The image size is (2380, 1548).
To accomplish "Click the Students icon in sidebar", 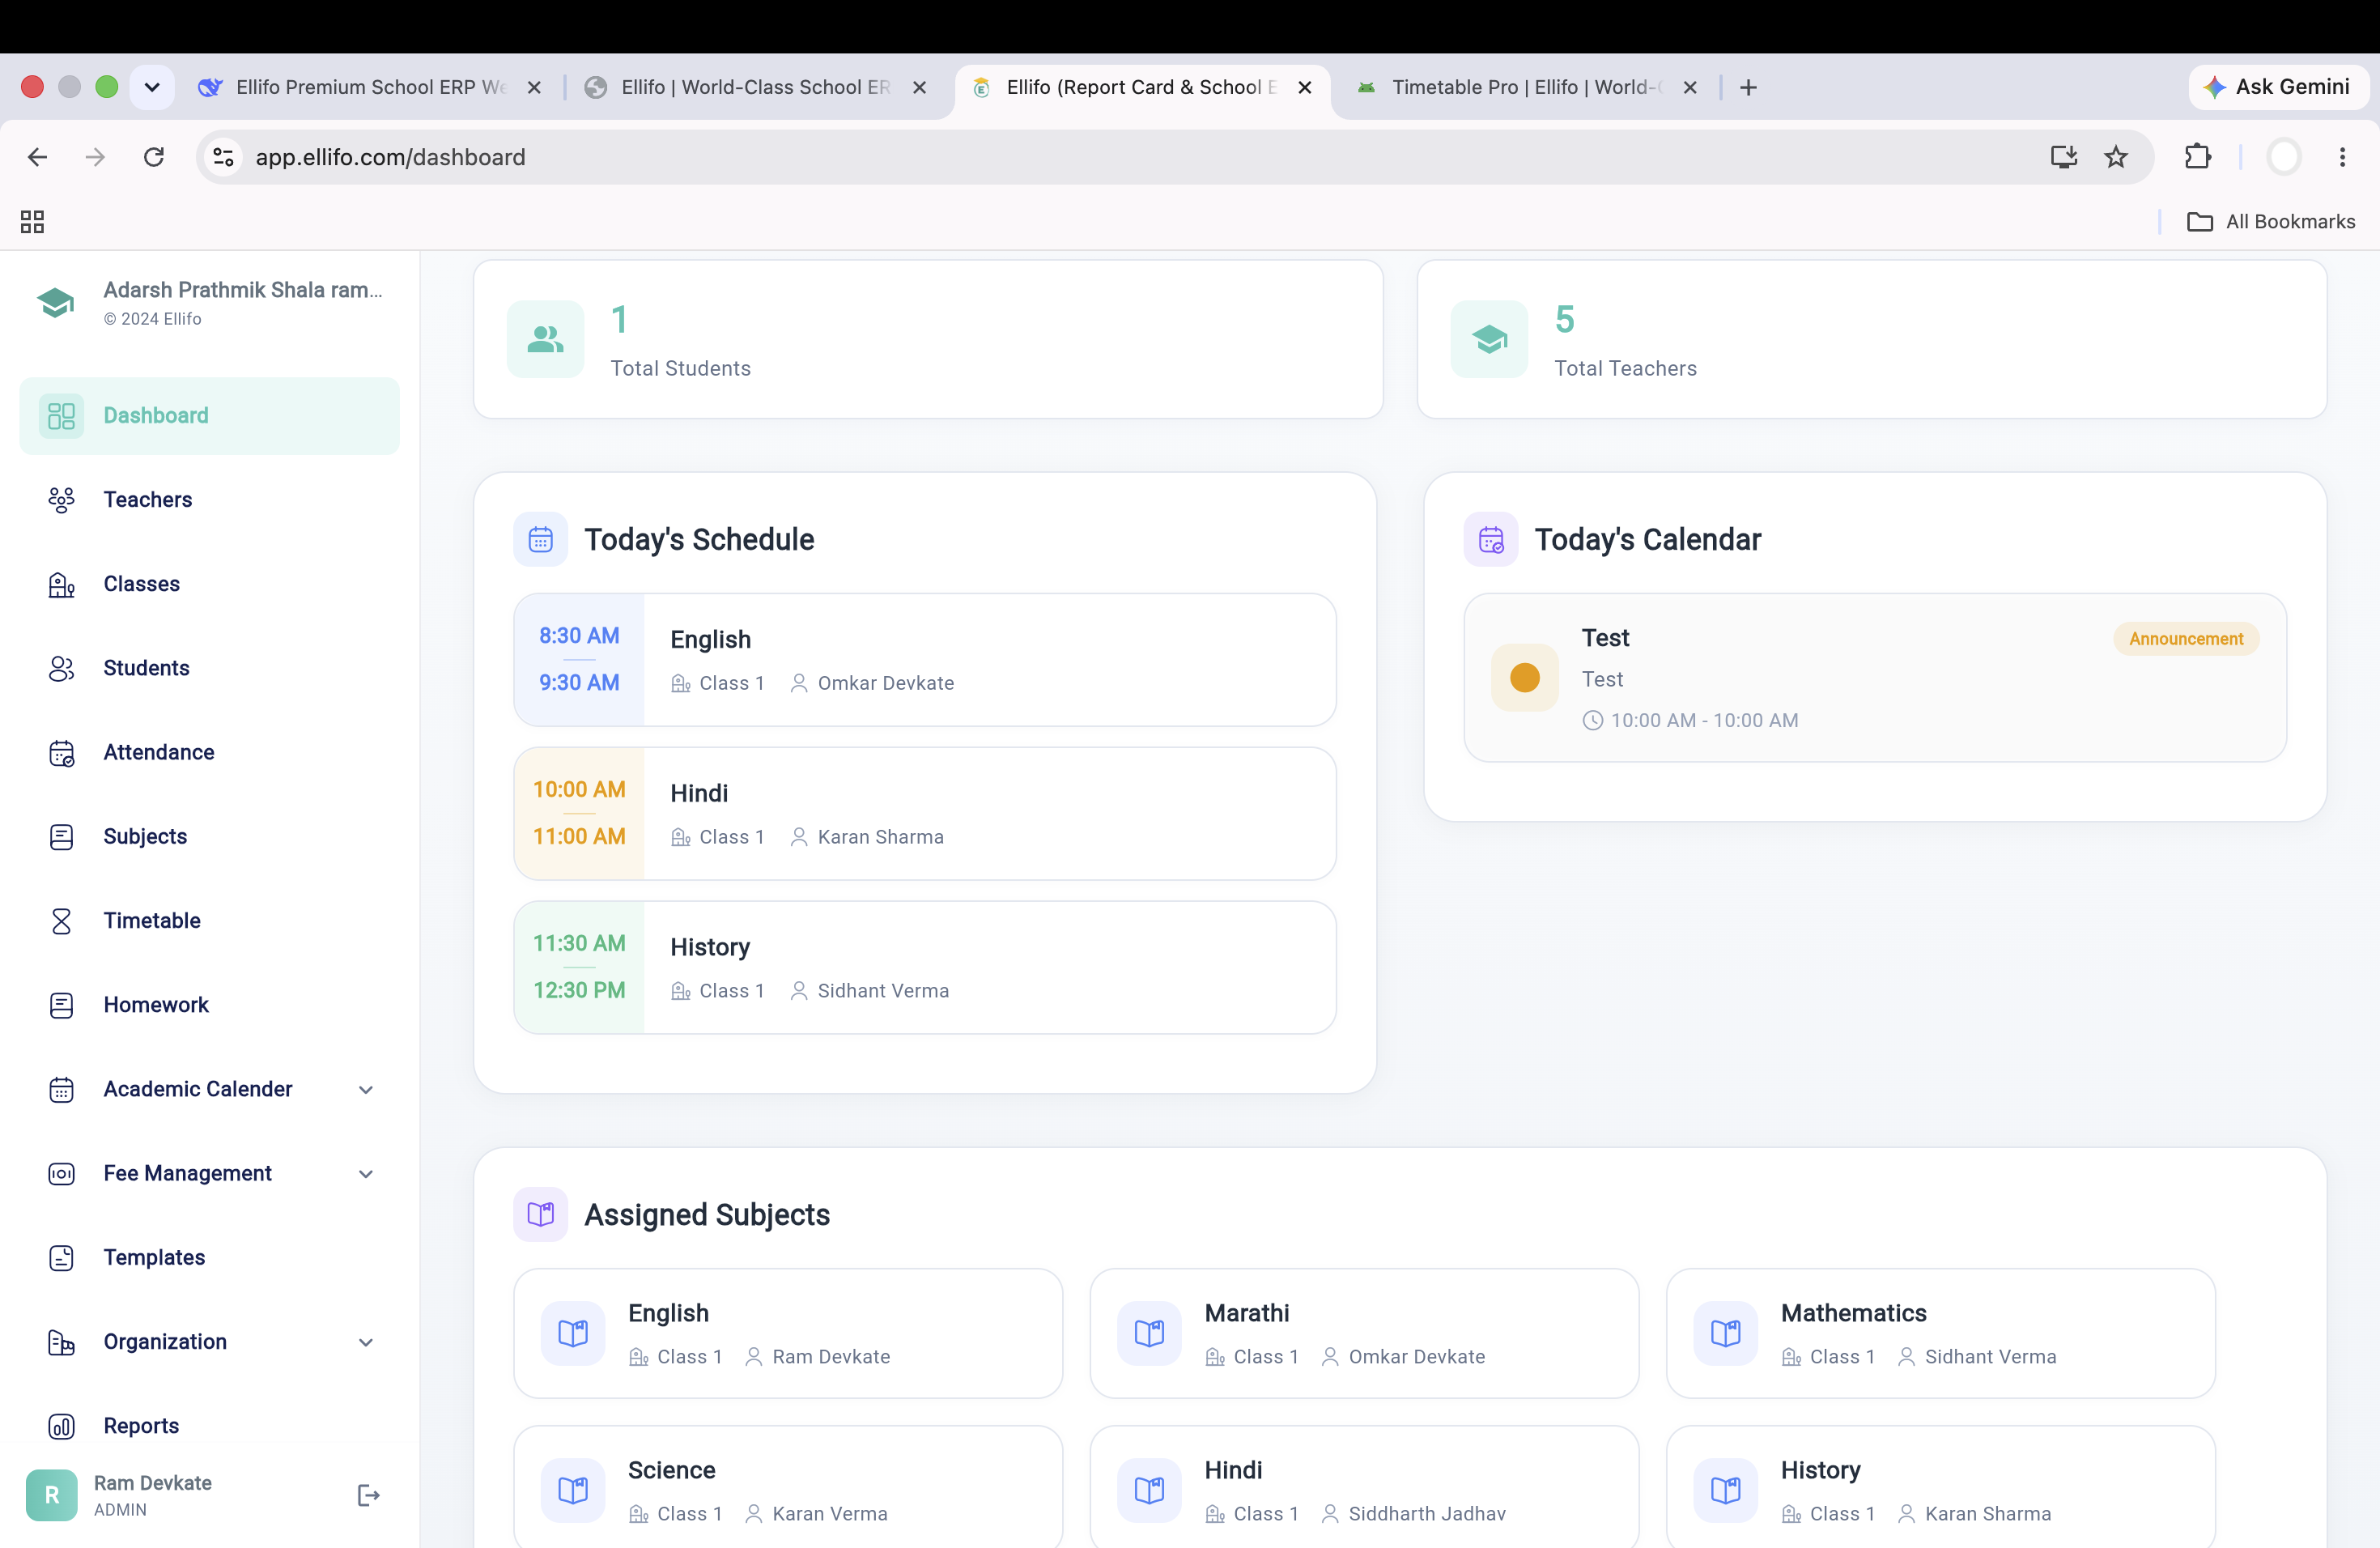I will coord(61,668).
